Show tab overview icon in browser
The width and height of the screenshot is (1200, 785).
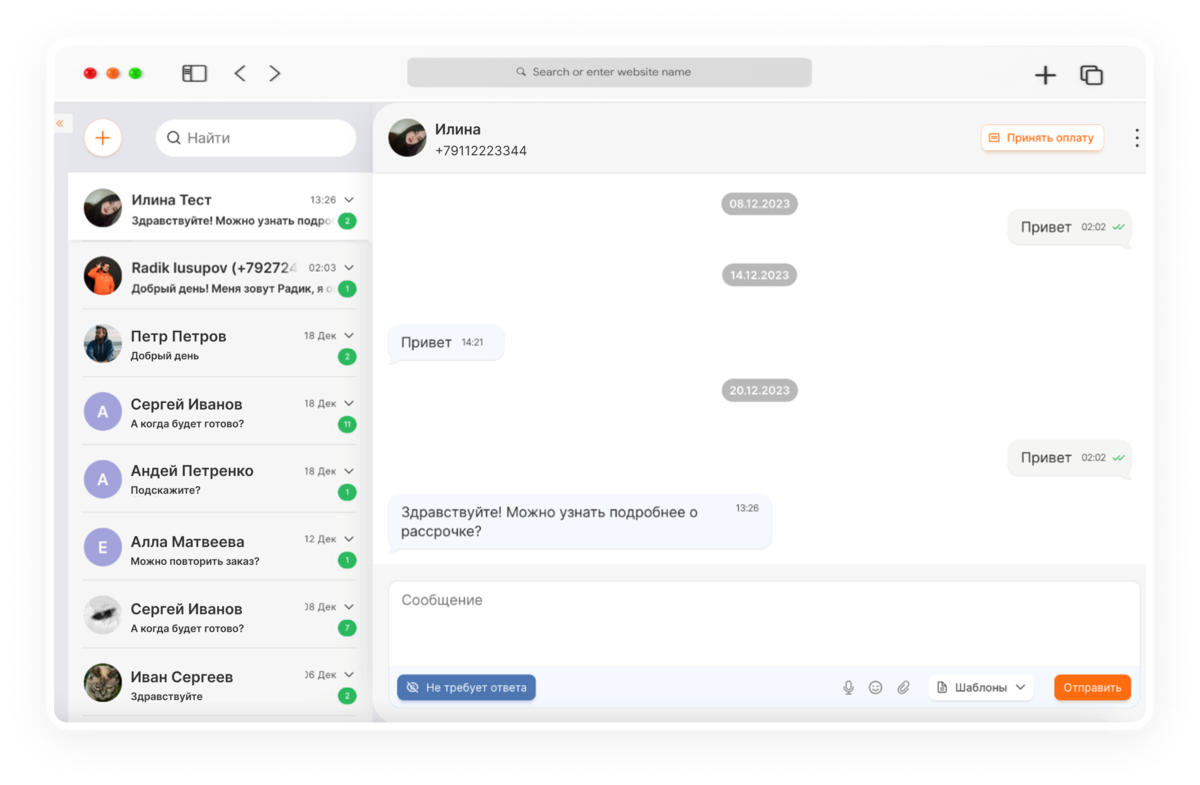[1091, 75]
